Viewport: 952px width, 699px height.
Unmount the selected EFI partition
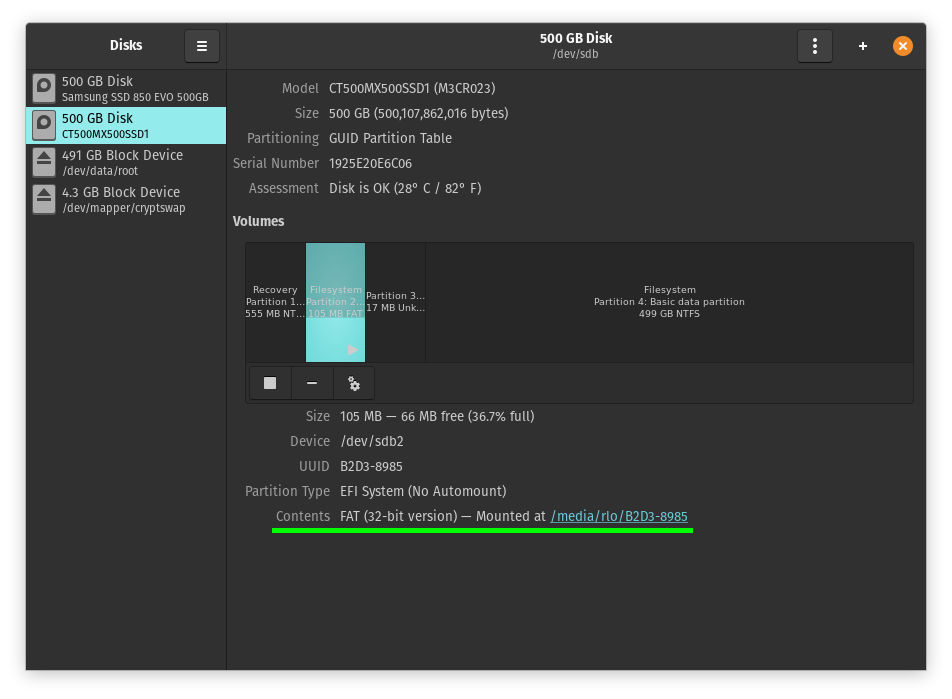pos(270,383)
